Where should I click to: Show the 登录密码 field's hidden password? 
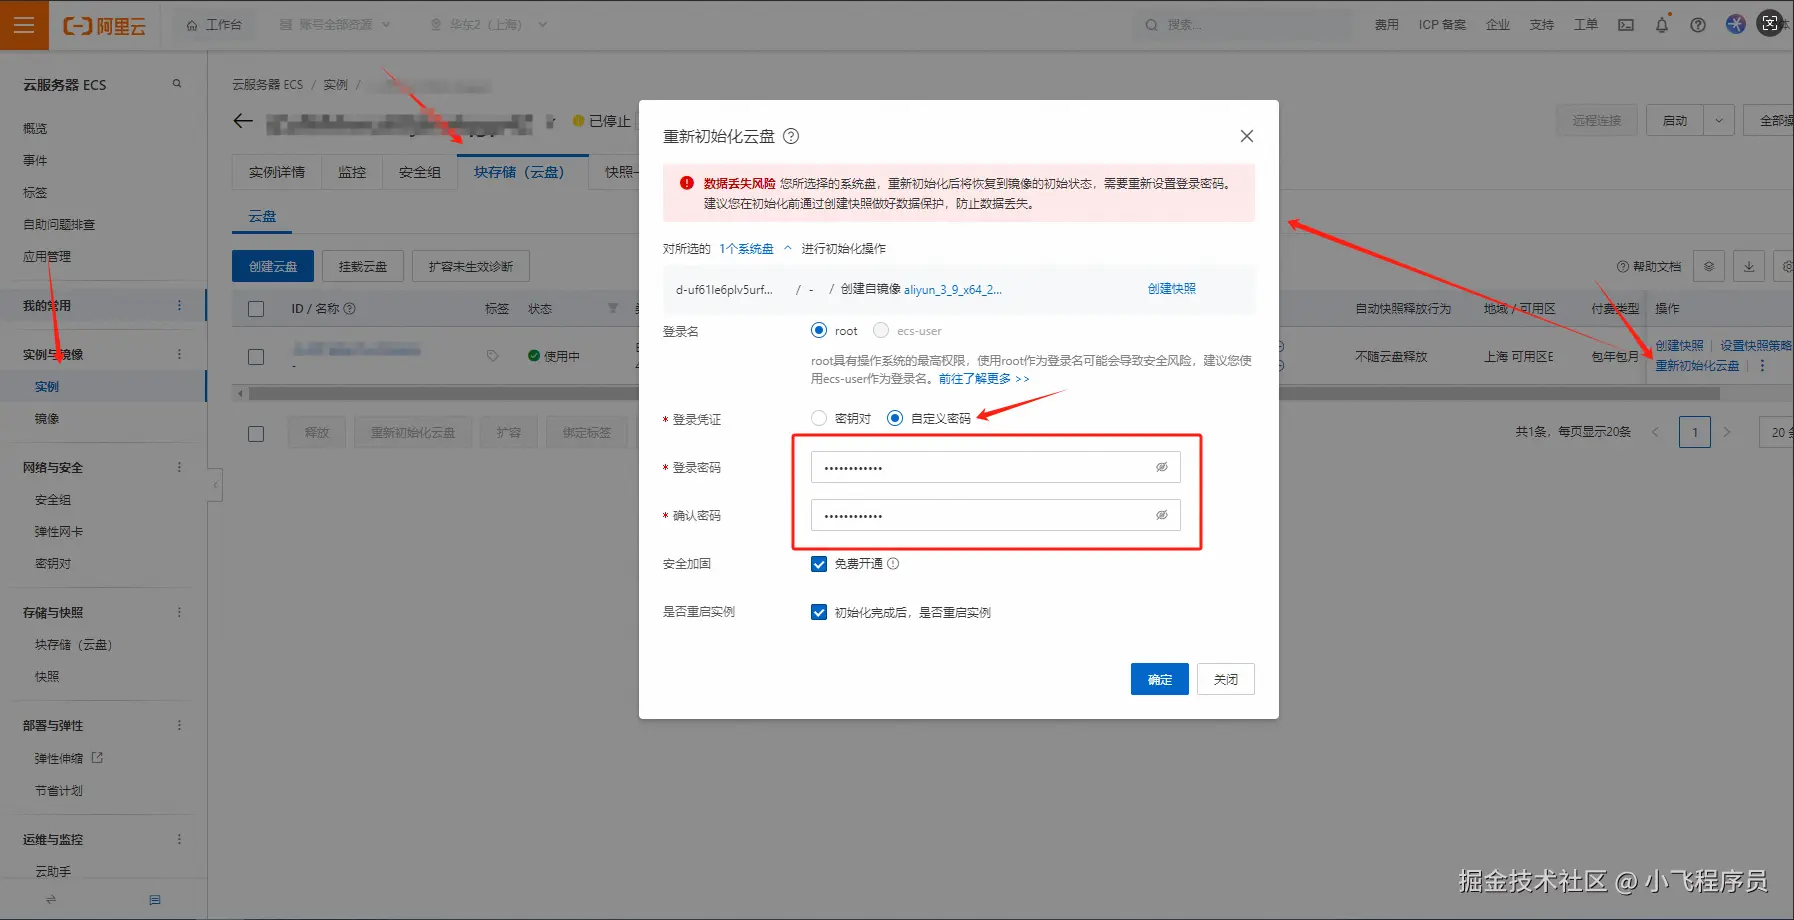[x=1162, y=467]
